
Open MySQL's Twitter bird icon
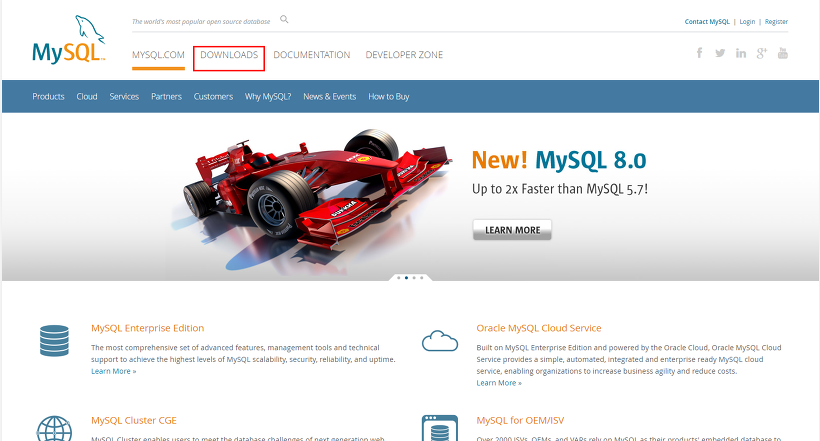tap(720, 53)
